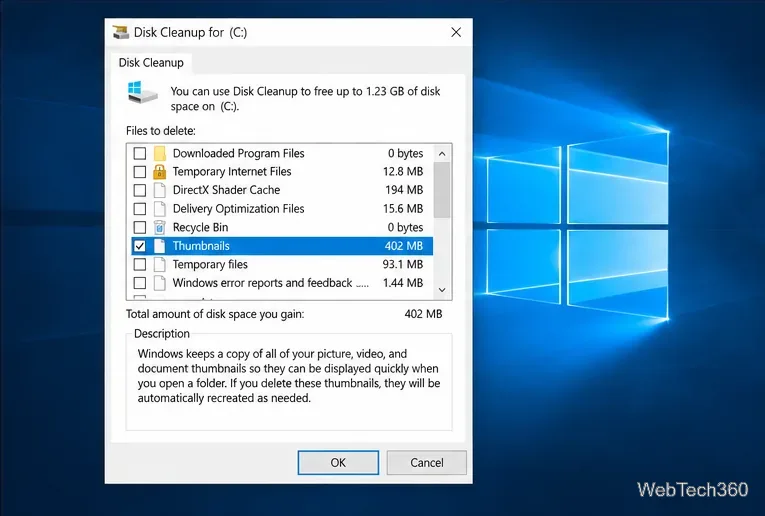
Task: Click the Temporary files page icon
Action: click(x=160, y=264)
